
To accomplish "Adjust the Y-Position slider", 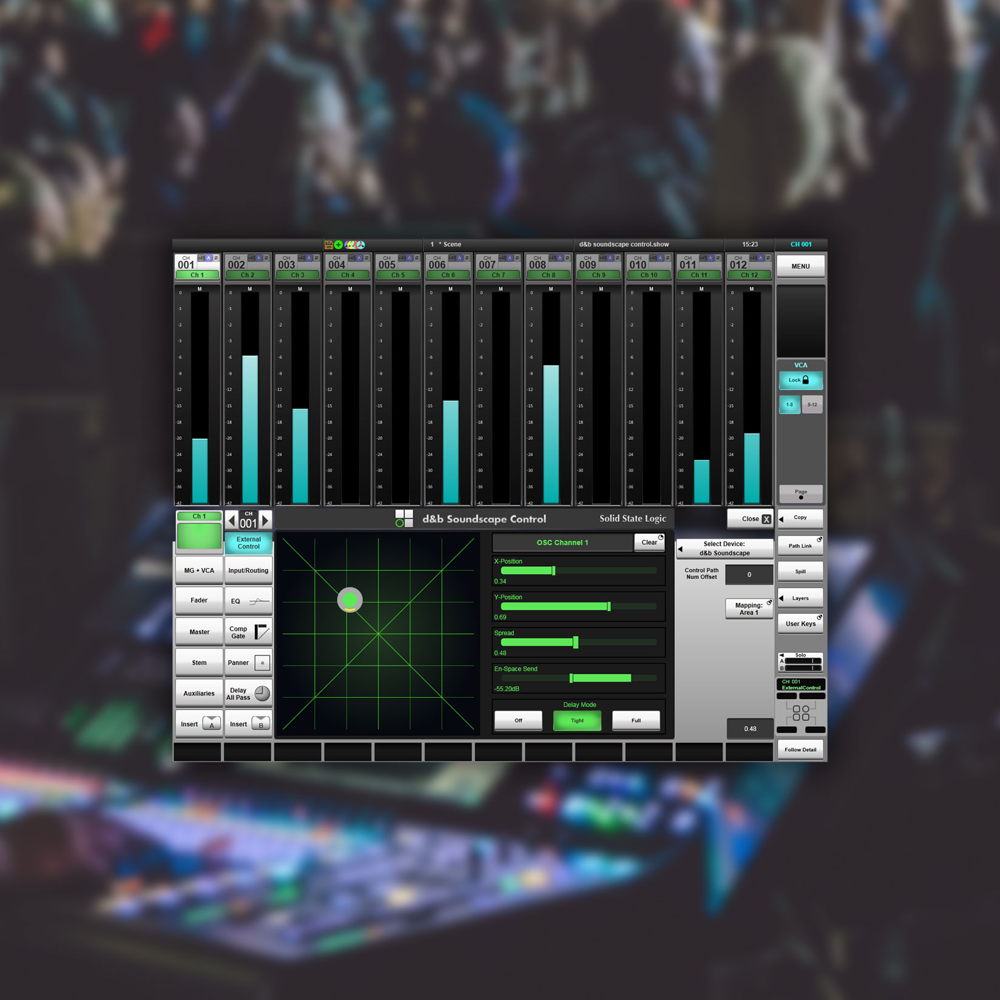I will pos(578,607).
